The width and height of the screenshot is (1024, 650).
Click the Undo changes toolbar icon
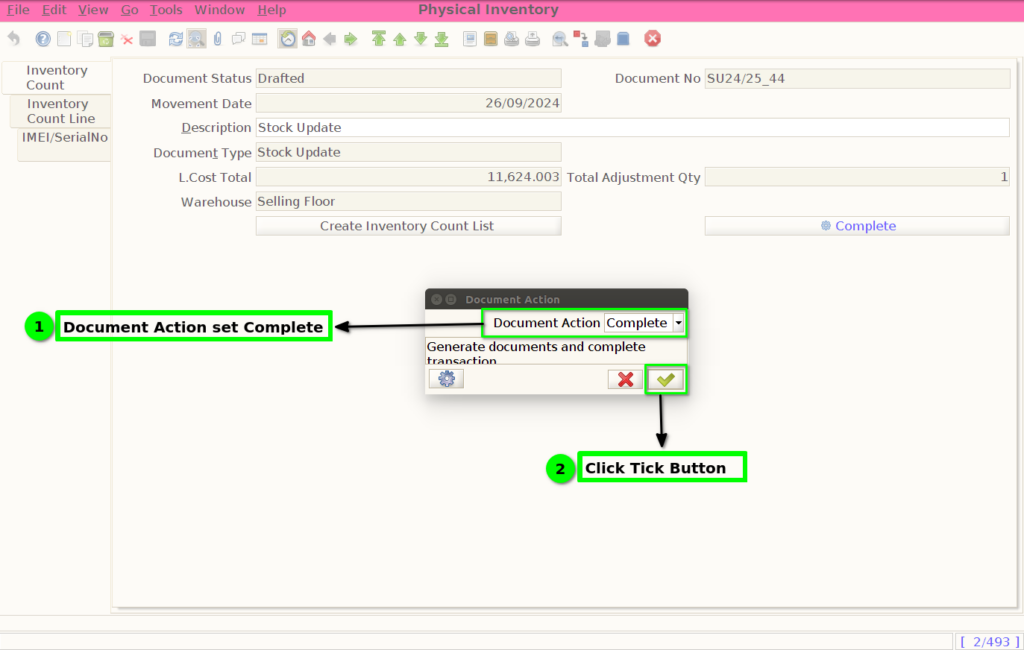[x=14, y=39]
